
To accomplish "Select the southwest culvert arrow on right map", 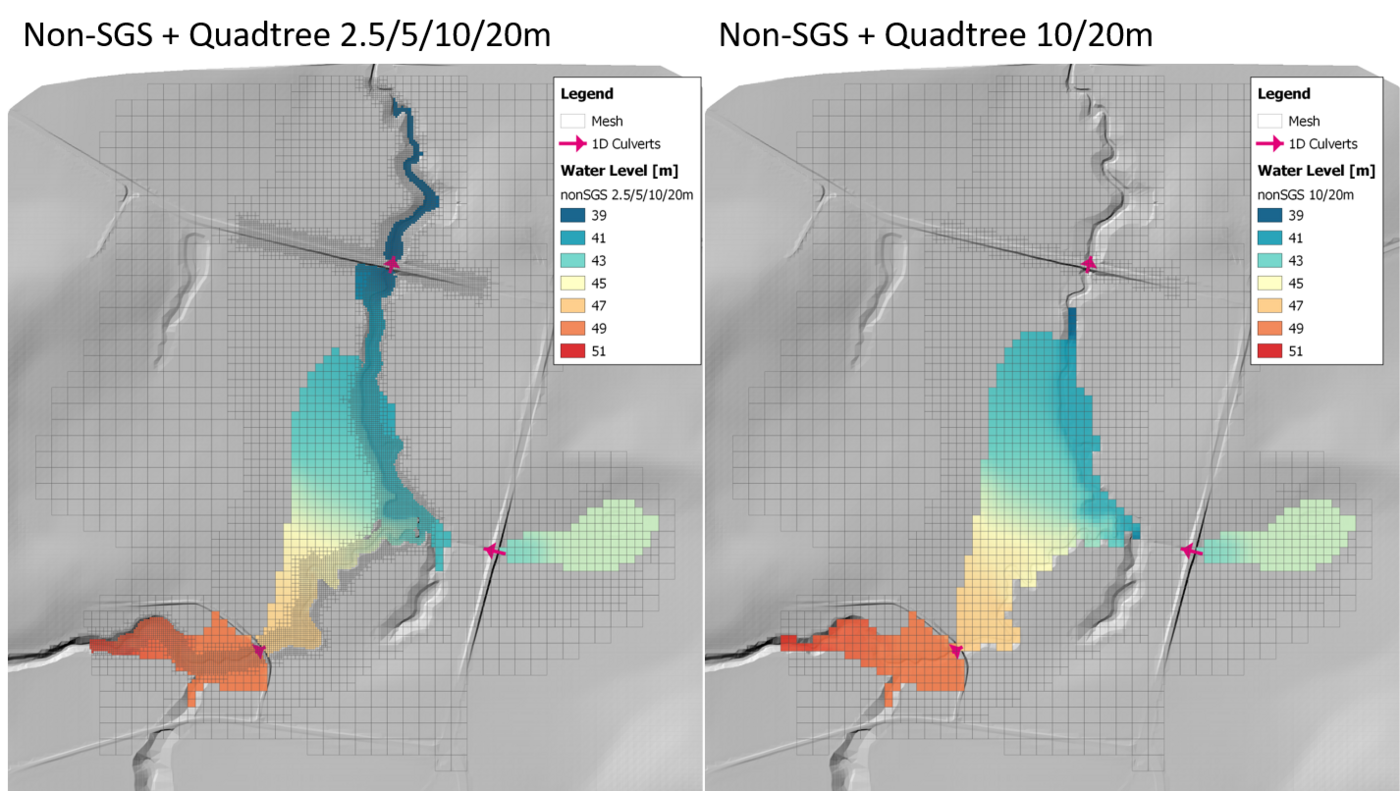I will tap(957, 651).
